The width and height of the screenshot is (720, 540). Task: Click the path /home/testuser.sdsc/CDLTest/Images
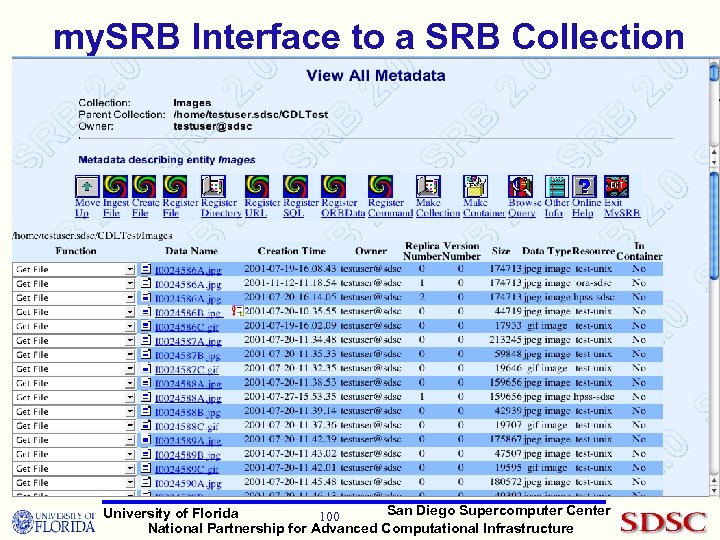92,236
